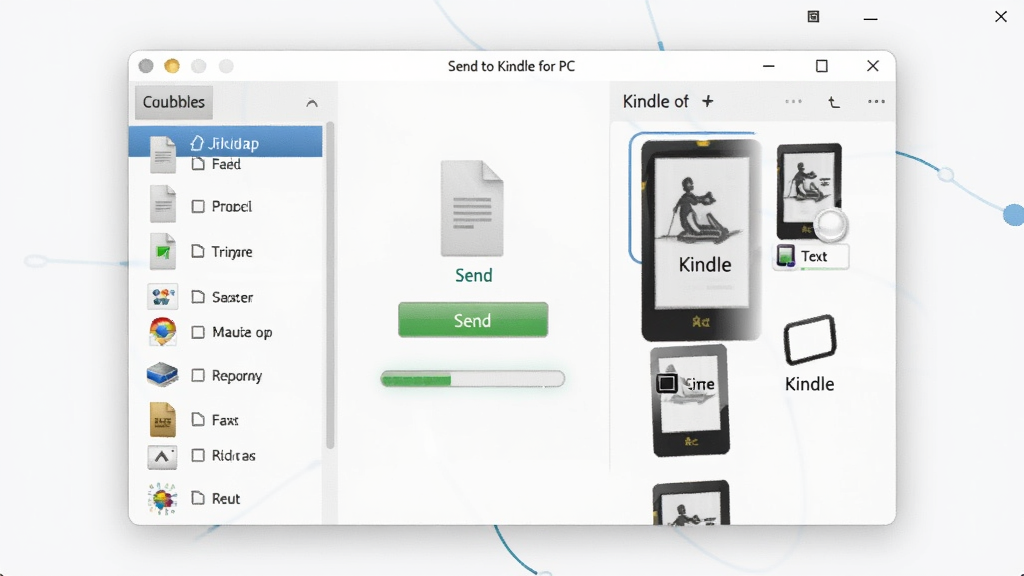Collapse the Coubbles panel with the chevron
Viewport: 1024px width, 576px height.
click(x=312, y=103)
